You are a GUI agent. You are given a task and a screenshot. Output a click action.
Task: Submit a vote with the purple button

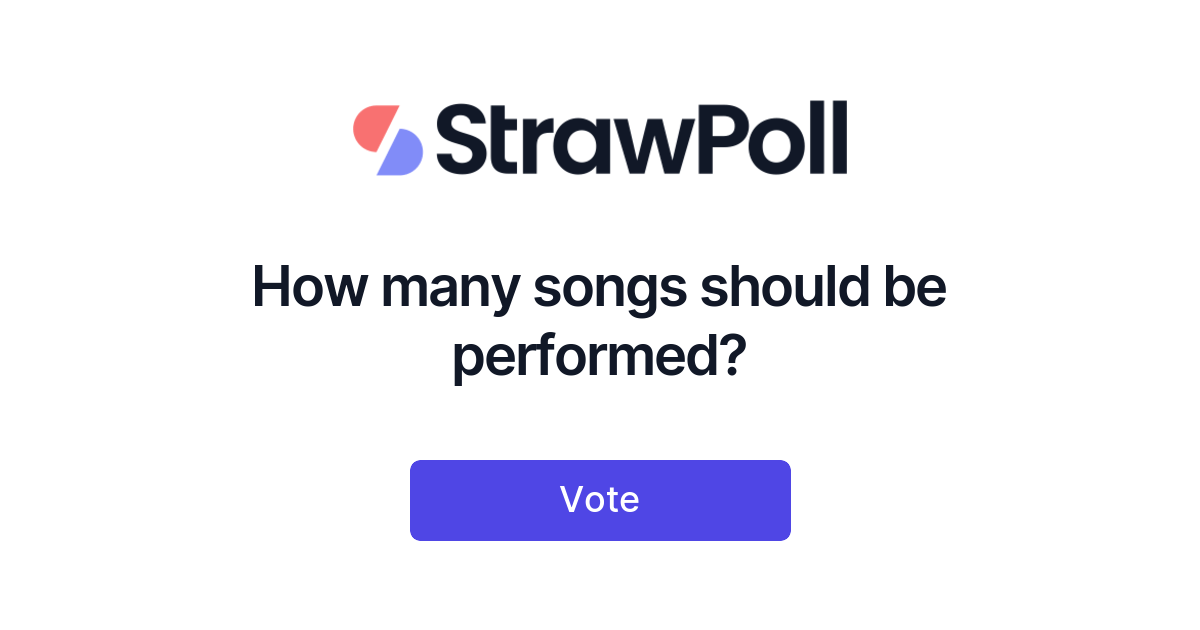click(x=600, y=500)
